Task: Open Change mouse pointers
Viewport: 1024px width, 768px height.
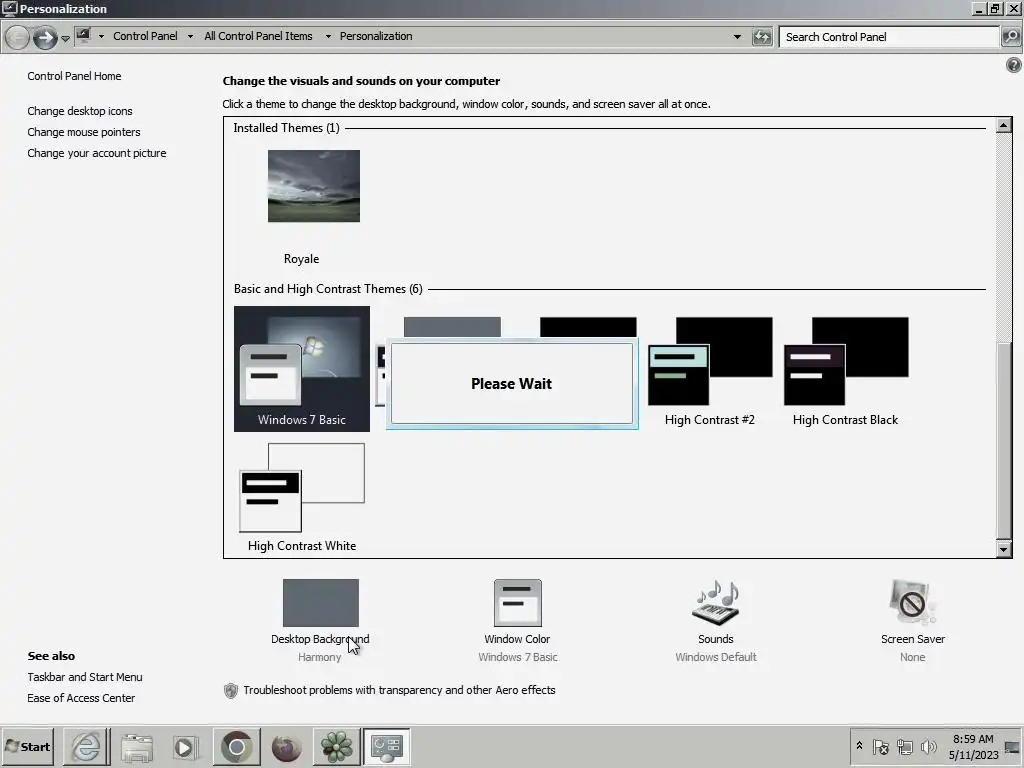Action: (x=84, y=132)
